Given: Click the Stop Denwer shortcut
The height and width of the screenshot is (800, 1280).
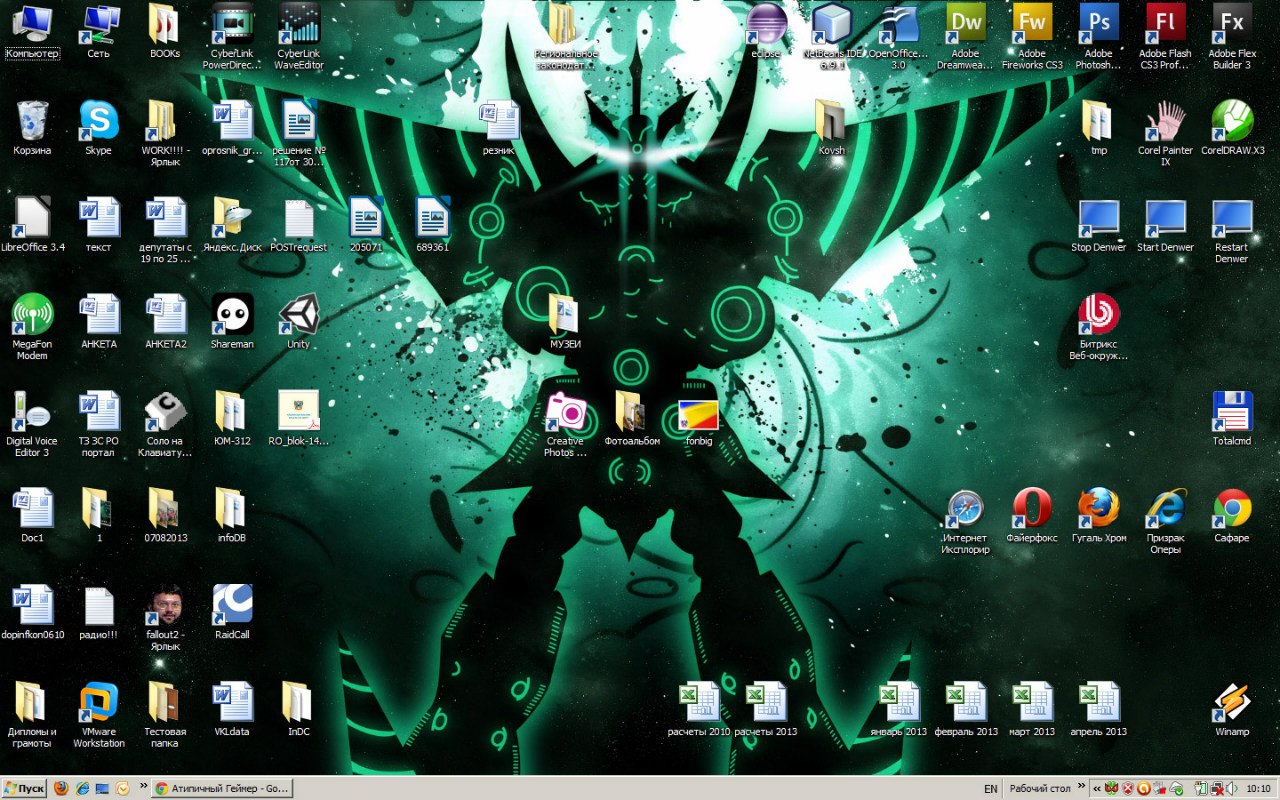Looking at the screenshot, I should click(x=1098, y=225).
